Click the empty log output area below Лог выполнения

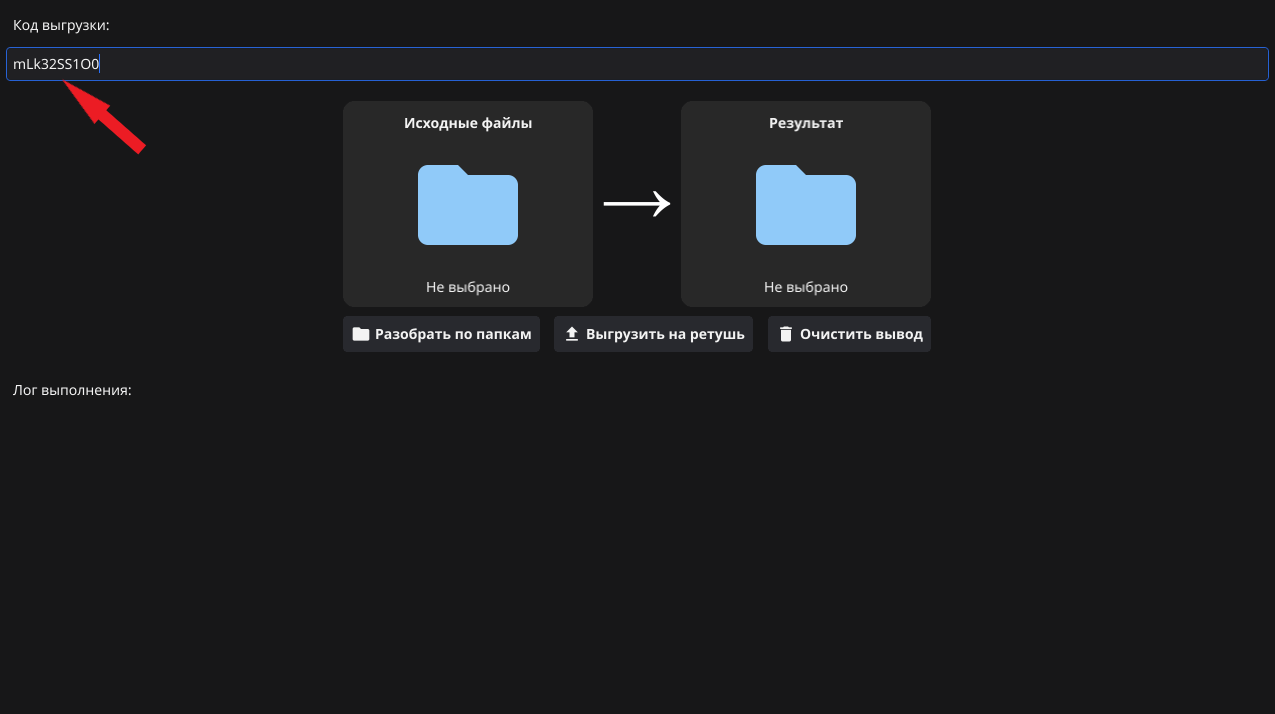636,550
